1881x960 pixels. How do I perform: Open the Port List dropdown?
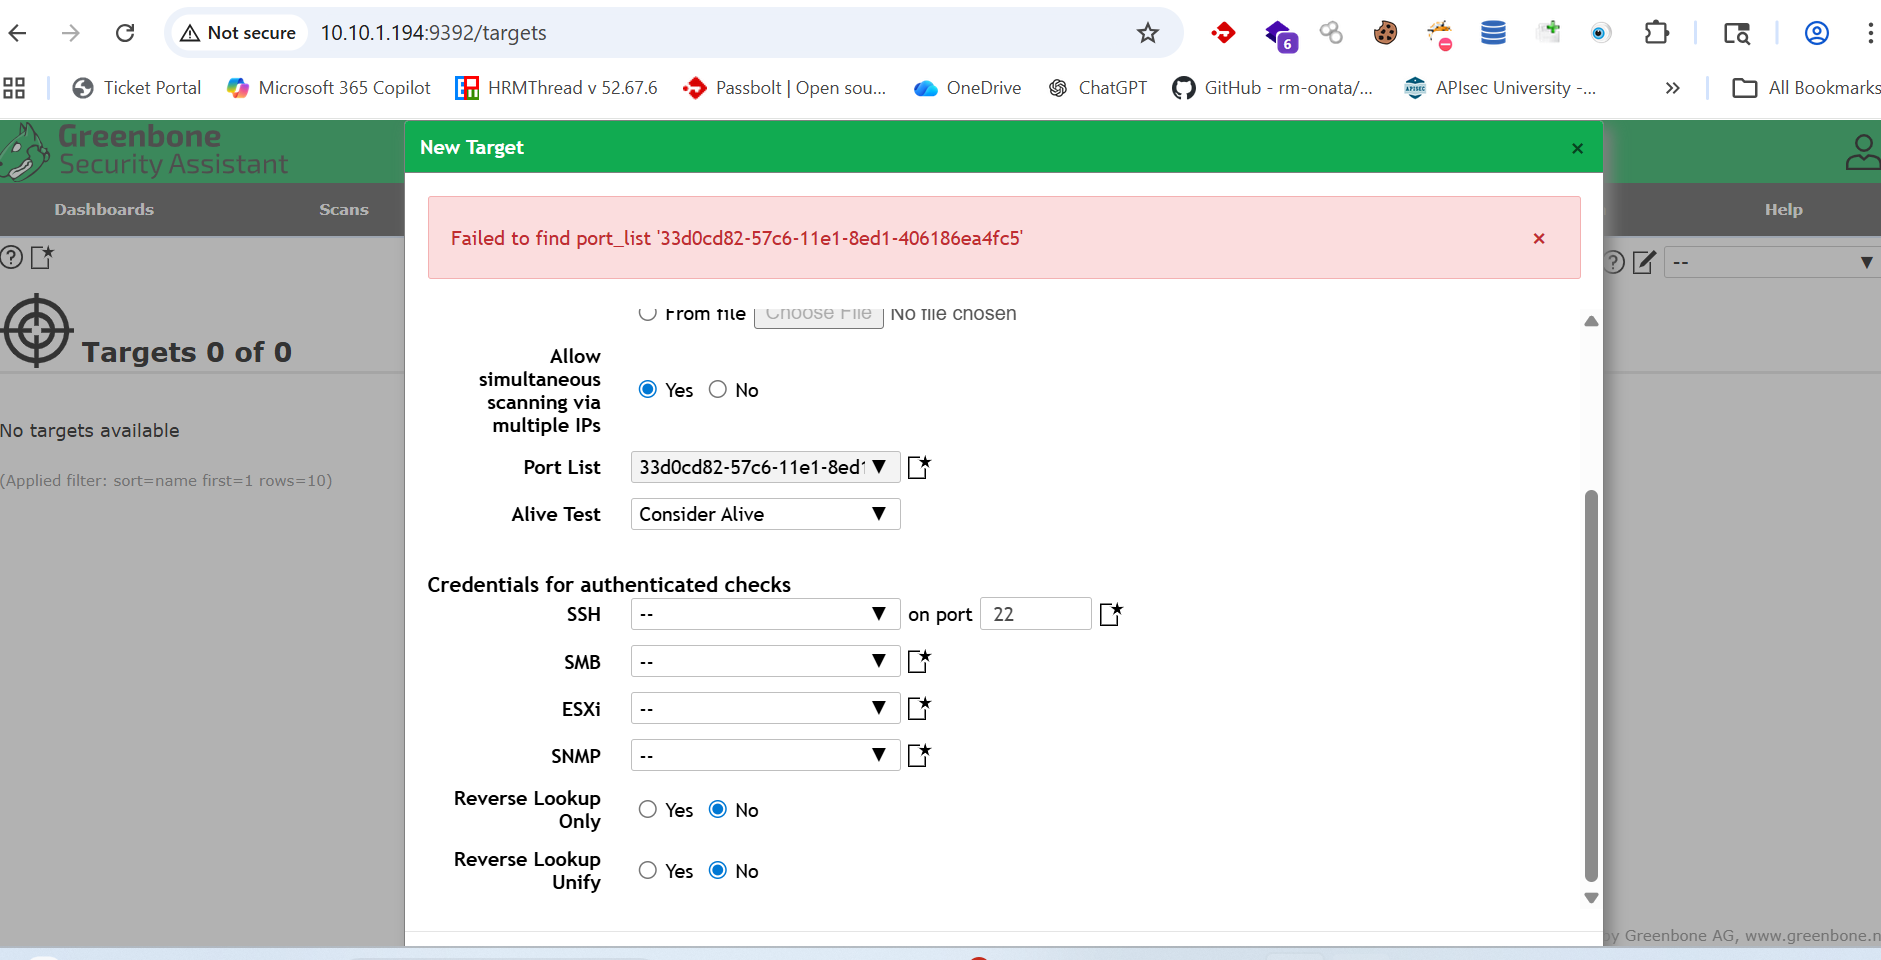[765, 467]
